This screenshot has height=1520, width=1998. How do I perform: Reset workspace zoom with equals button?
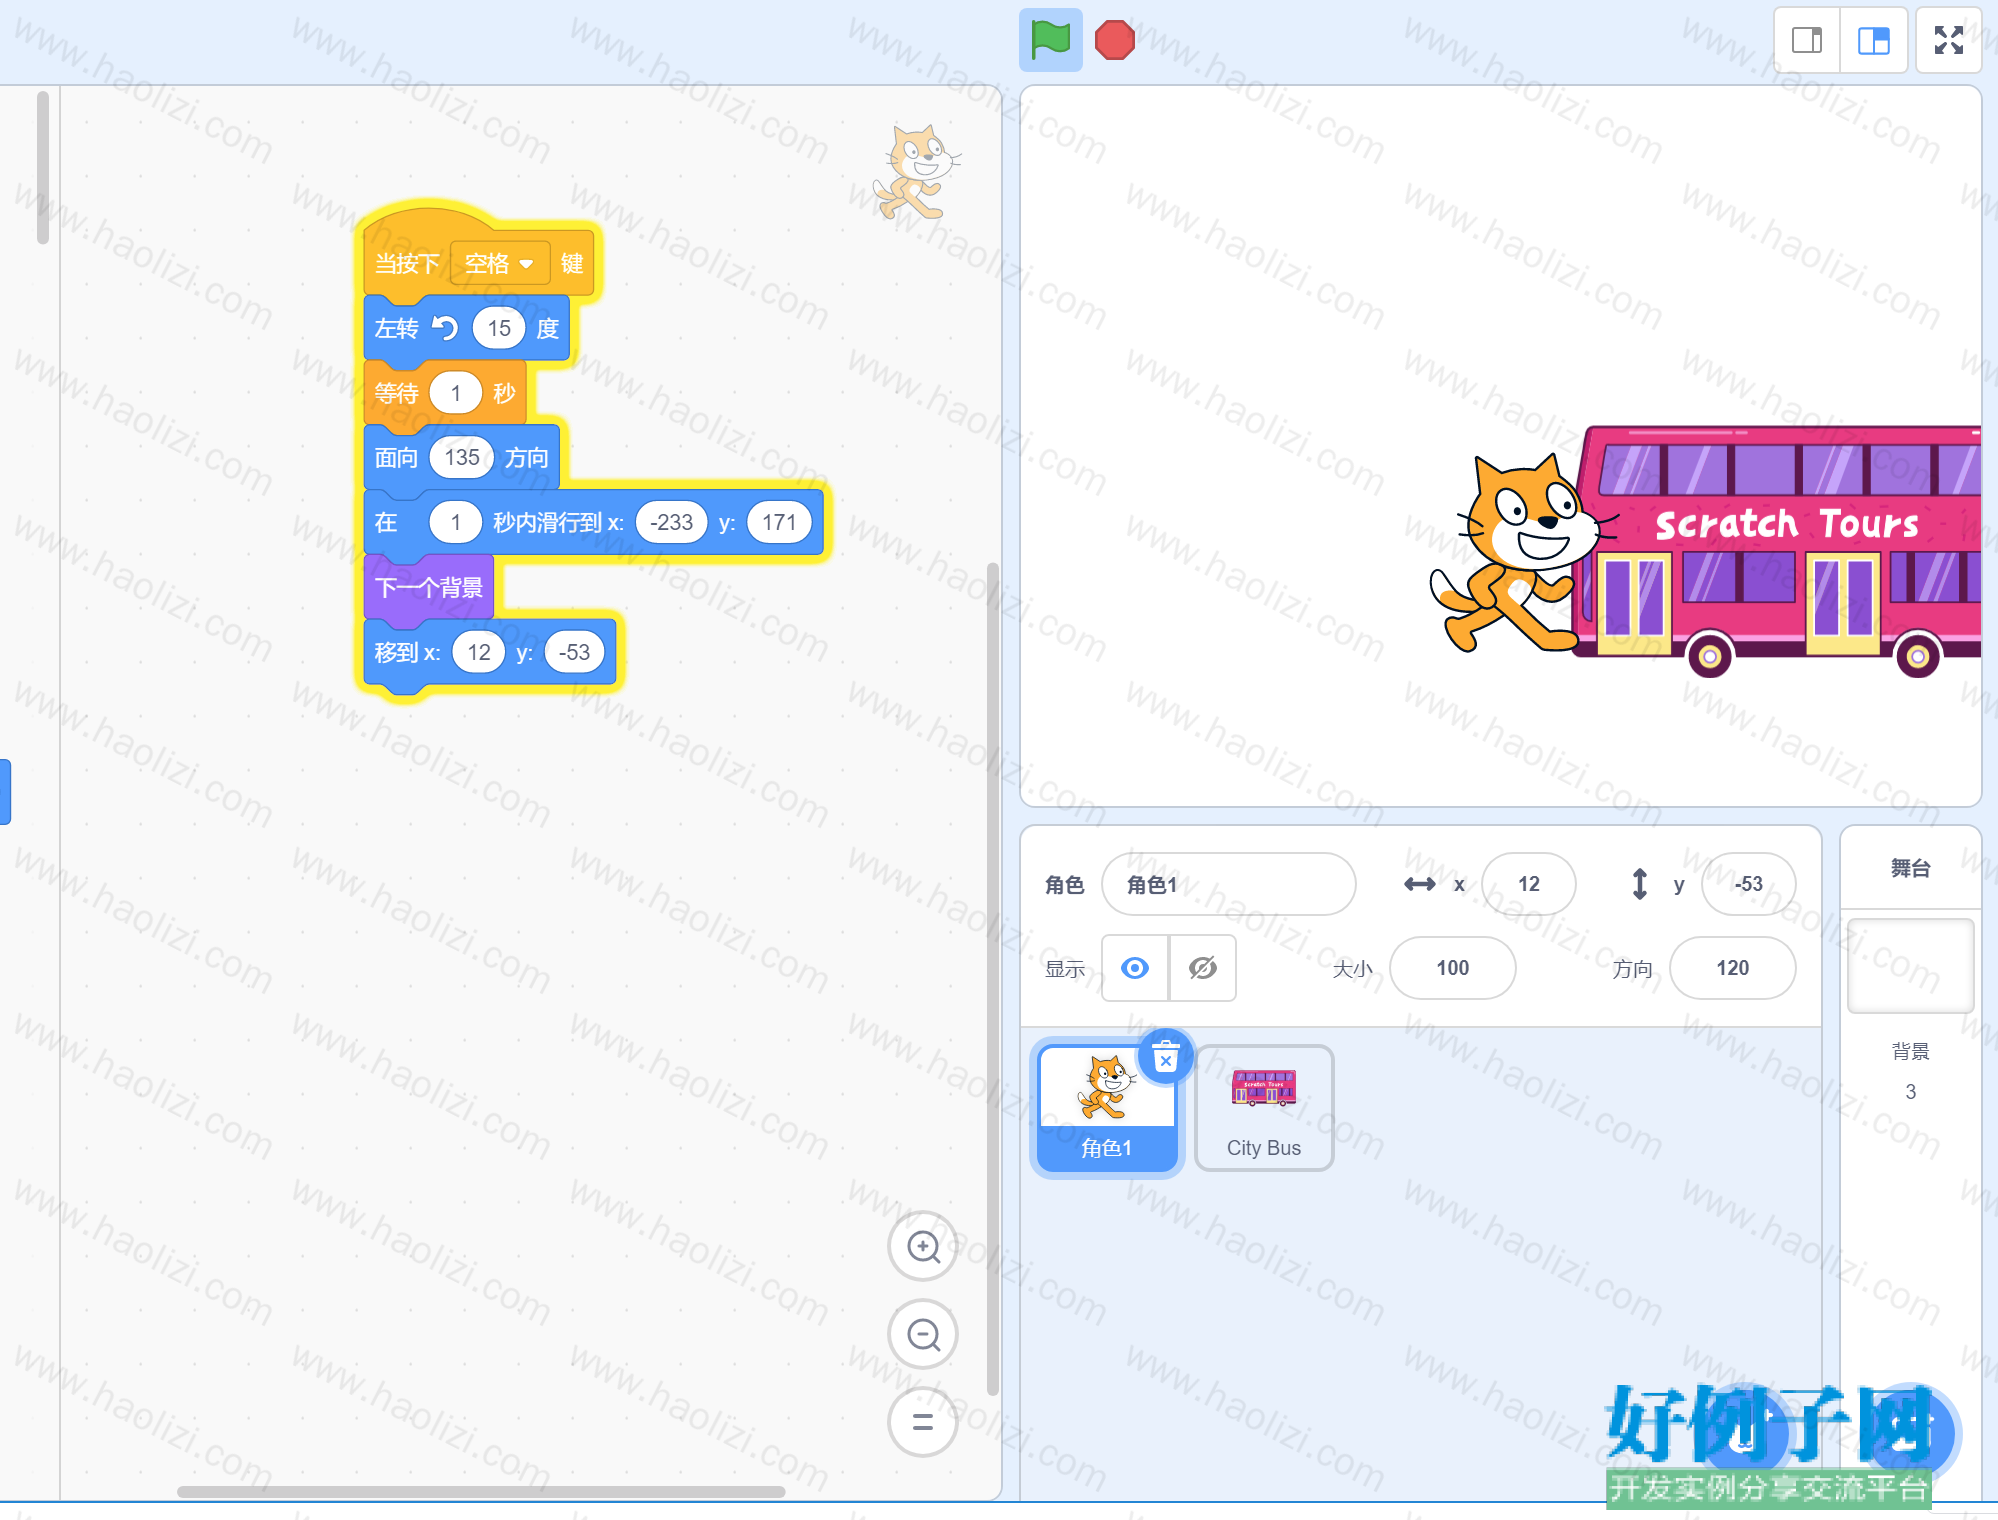pyautogui.click(x=923, y=1422)
